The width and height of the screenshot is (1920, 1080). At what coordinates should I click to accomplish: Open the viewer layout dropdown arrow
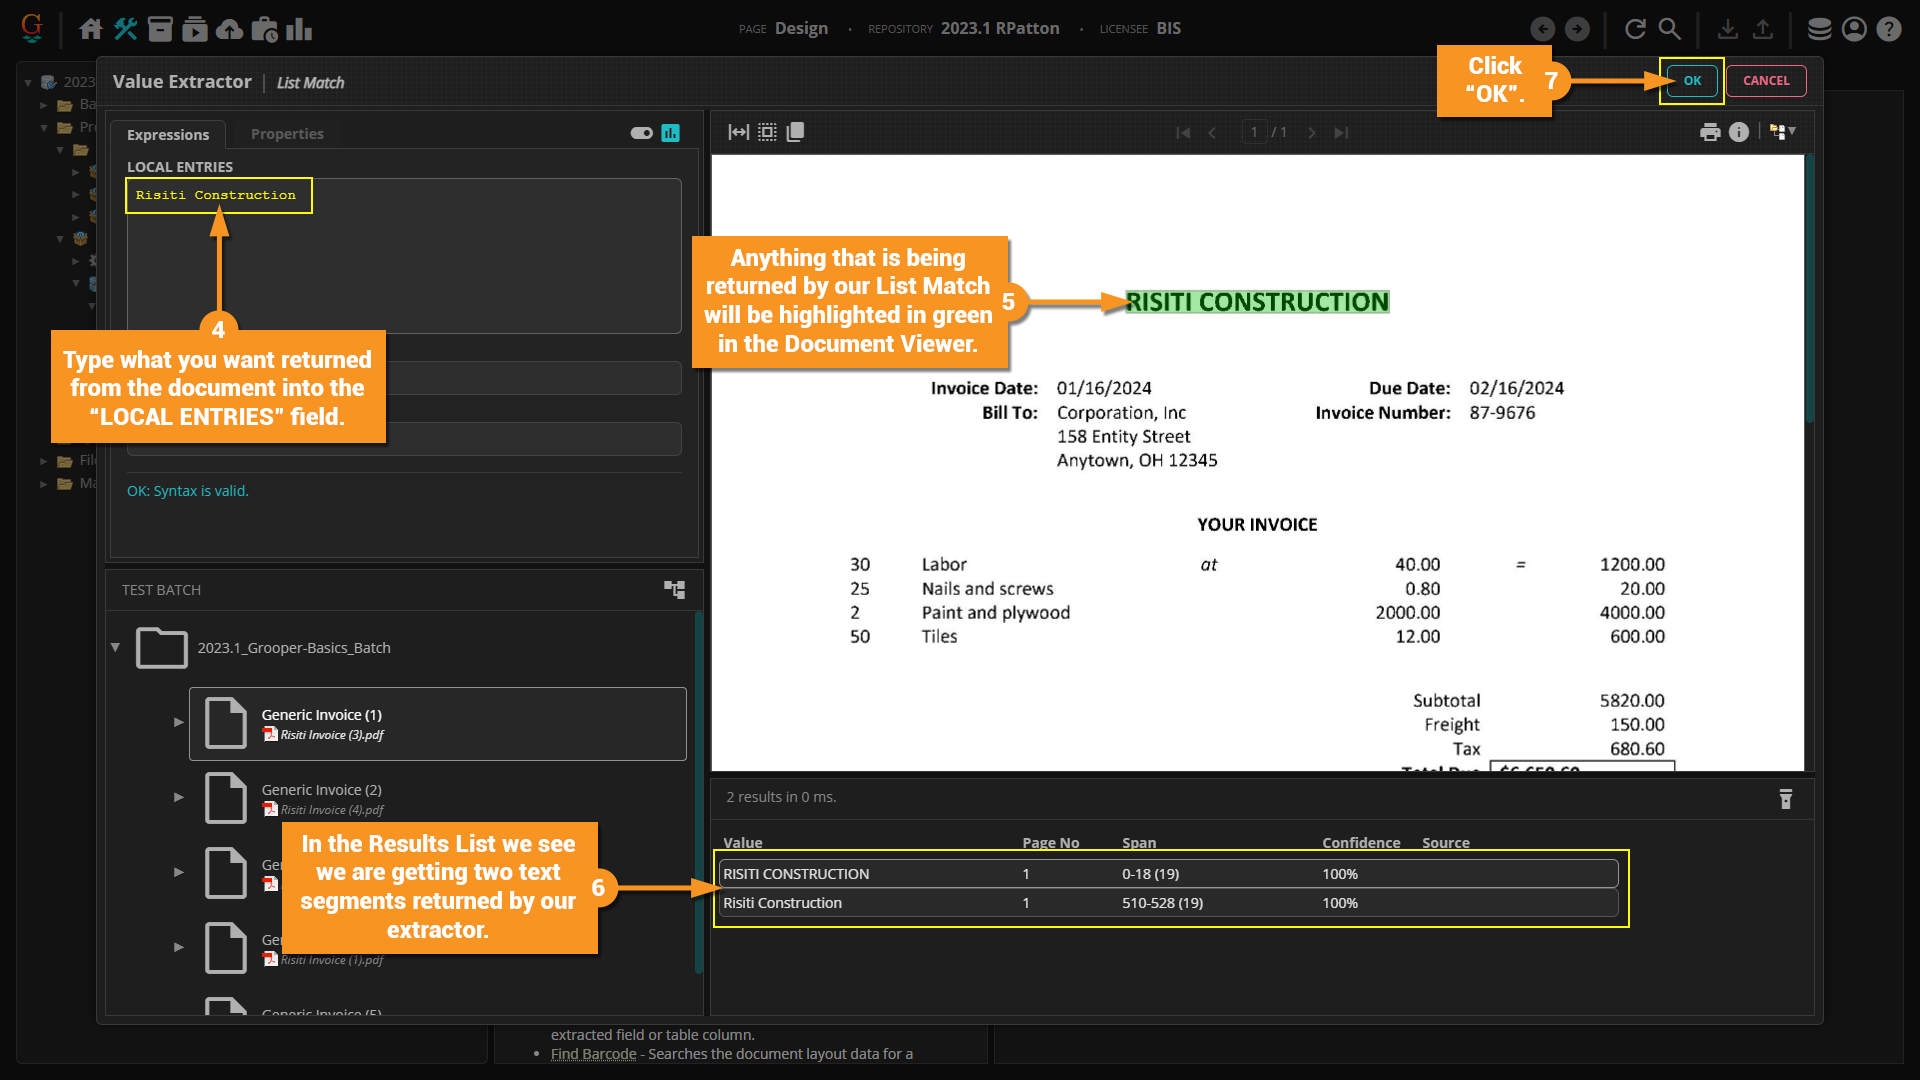pos(1791,131)
